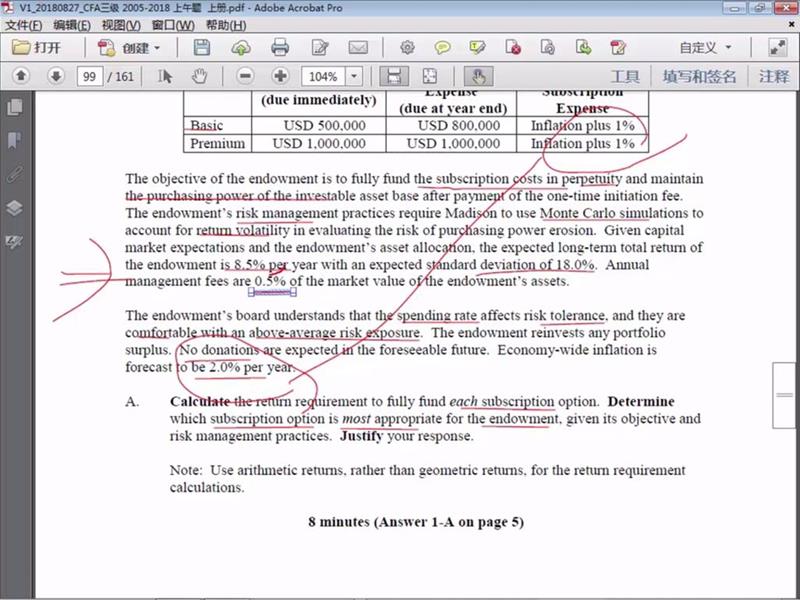Viewport: 800px width, 600px height.
Task: Click the small purple annotation under 0.5%
Action: coord(272,292)
